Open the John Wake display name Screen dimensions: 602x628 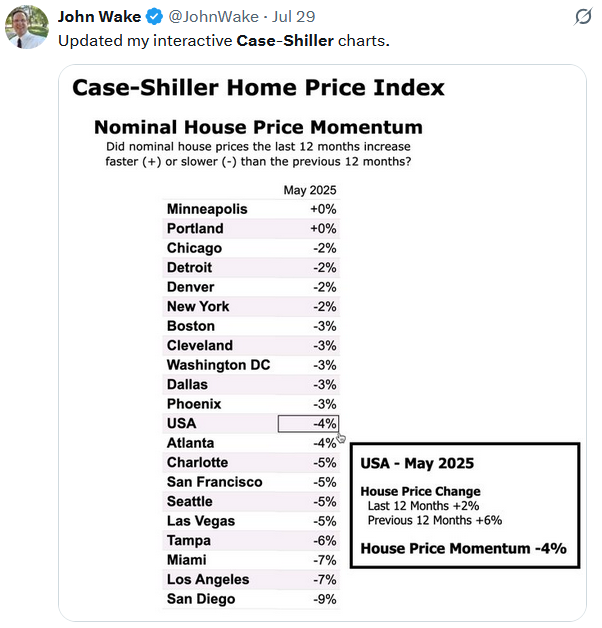[100, 17]
